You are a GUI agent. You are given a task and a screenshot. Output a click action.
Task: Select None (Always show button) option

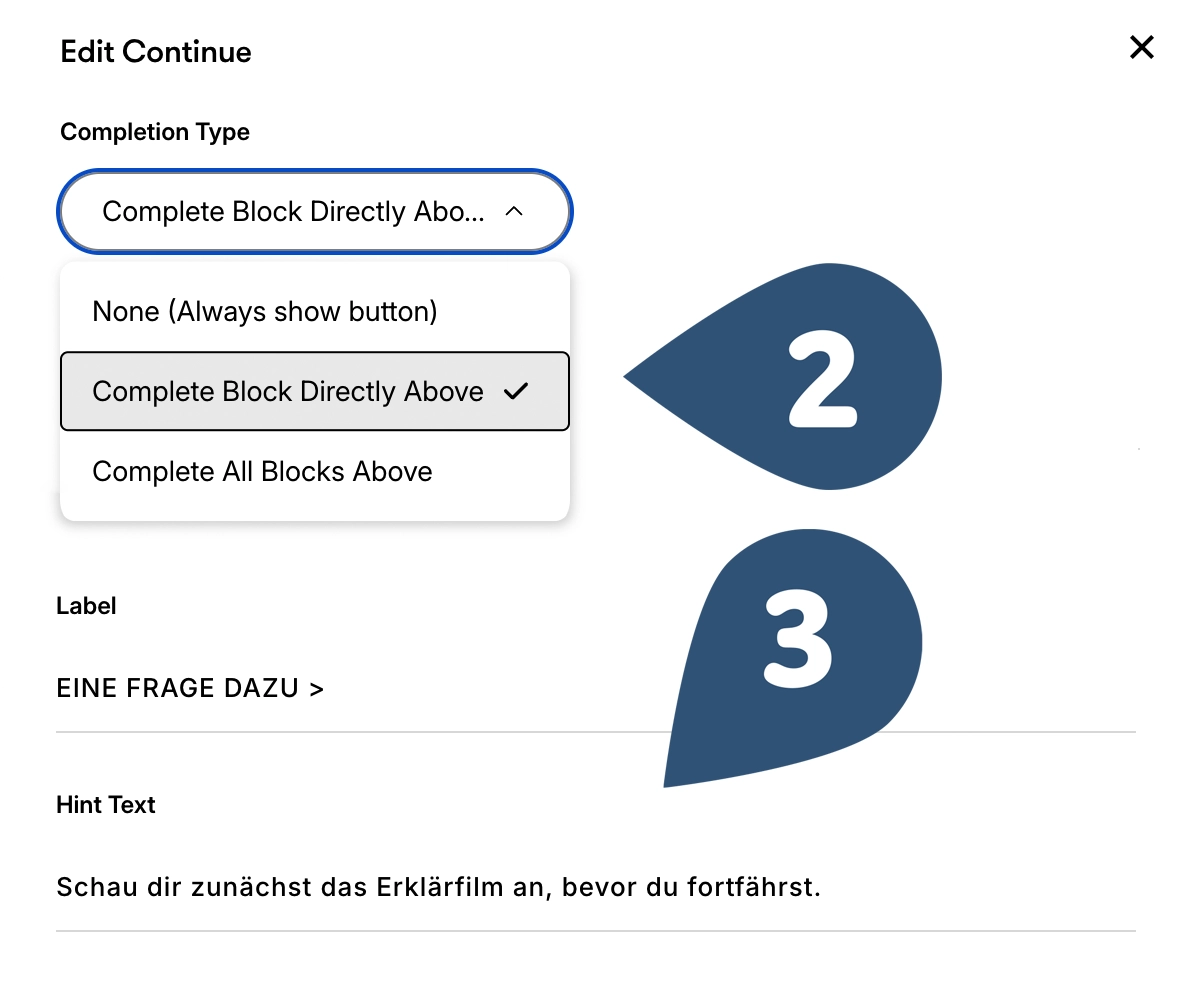pos(265,312)
